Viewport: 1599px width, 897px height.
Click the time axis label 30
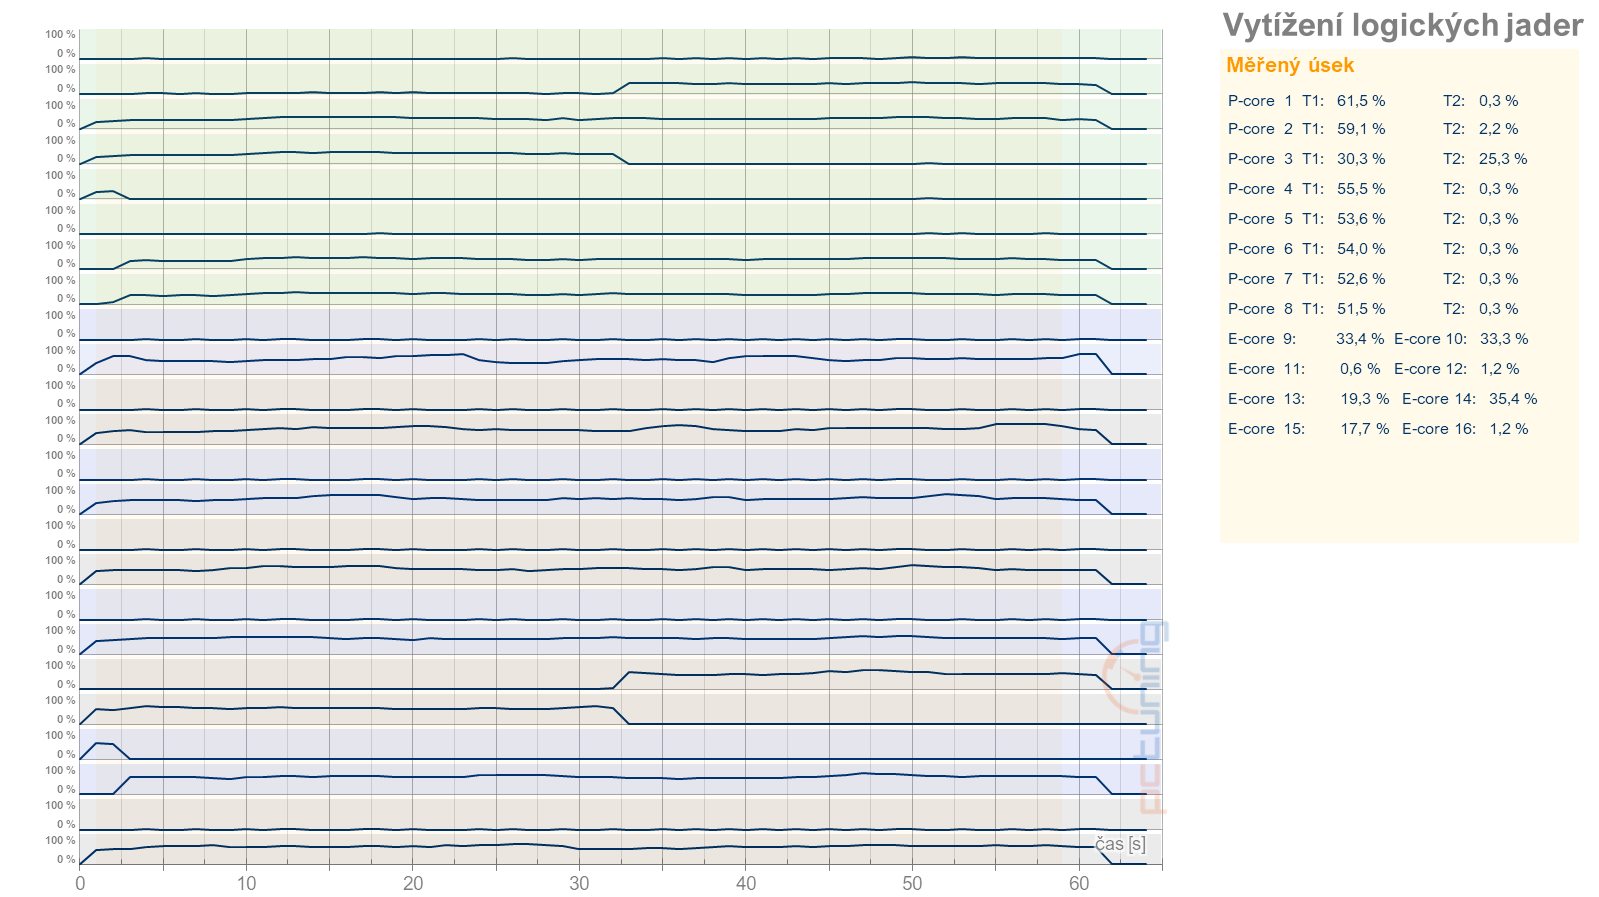579,883
